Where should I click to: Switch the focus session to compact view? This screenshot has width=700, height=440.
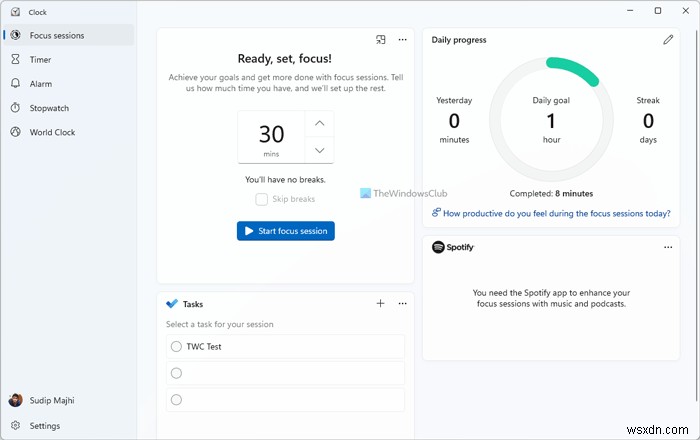coord(381,40)
